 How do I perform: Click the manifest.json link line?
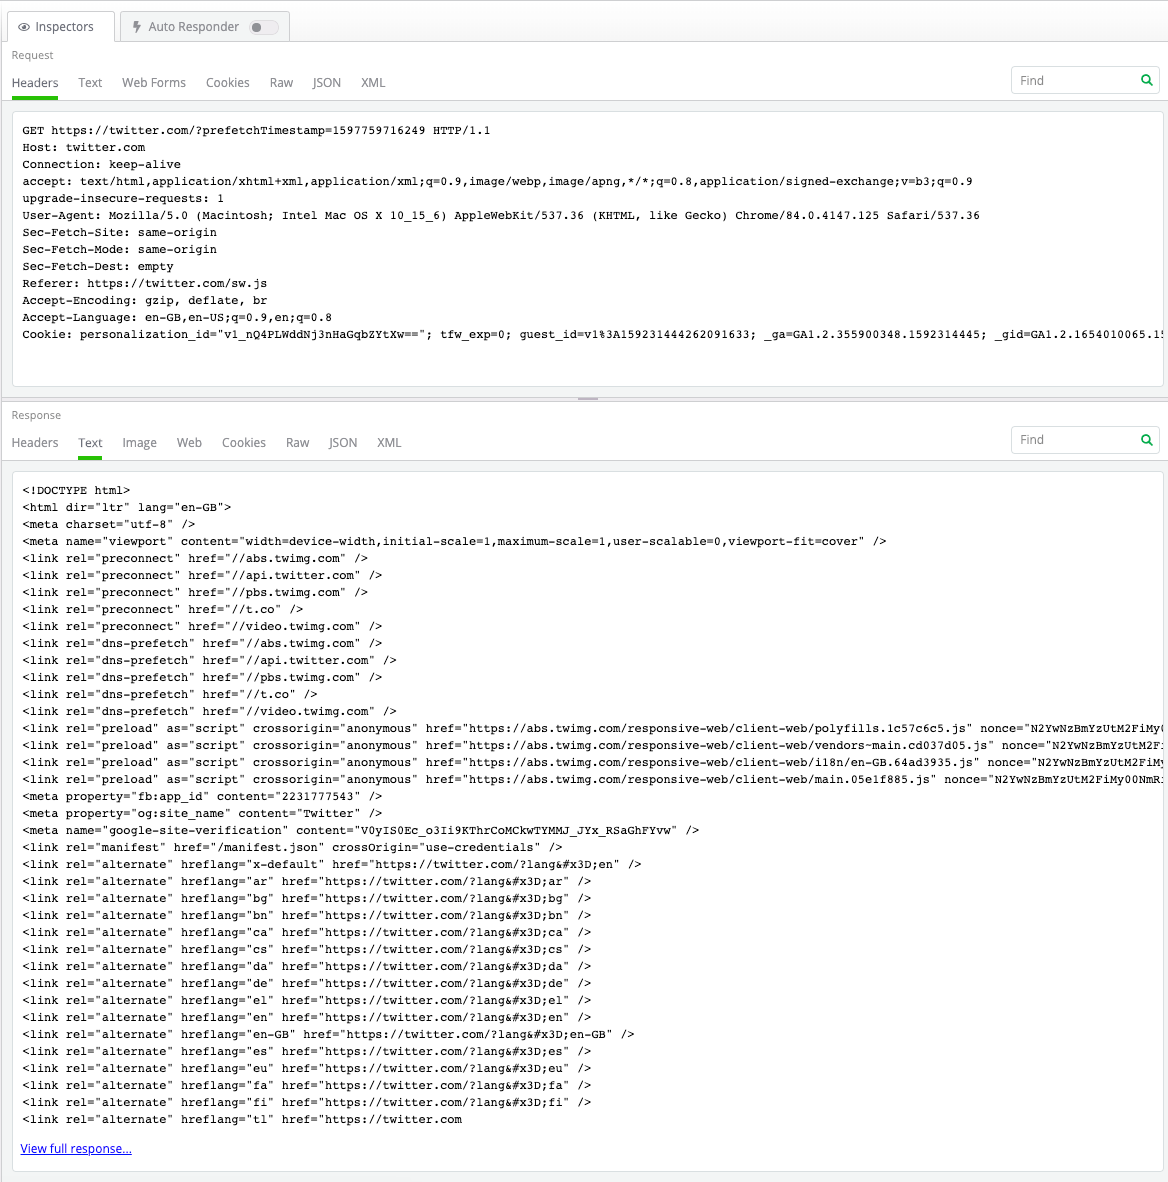pyautogui.click(x=293, y=847)
